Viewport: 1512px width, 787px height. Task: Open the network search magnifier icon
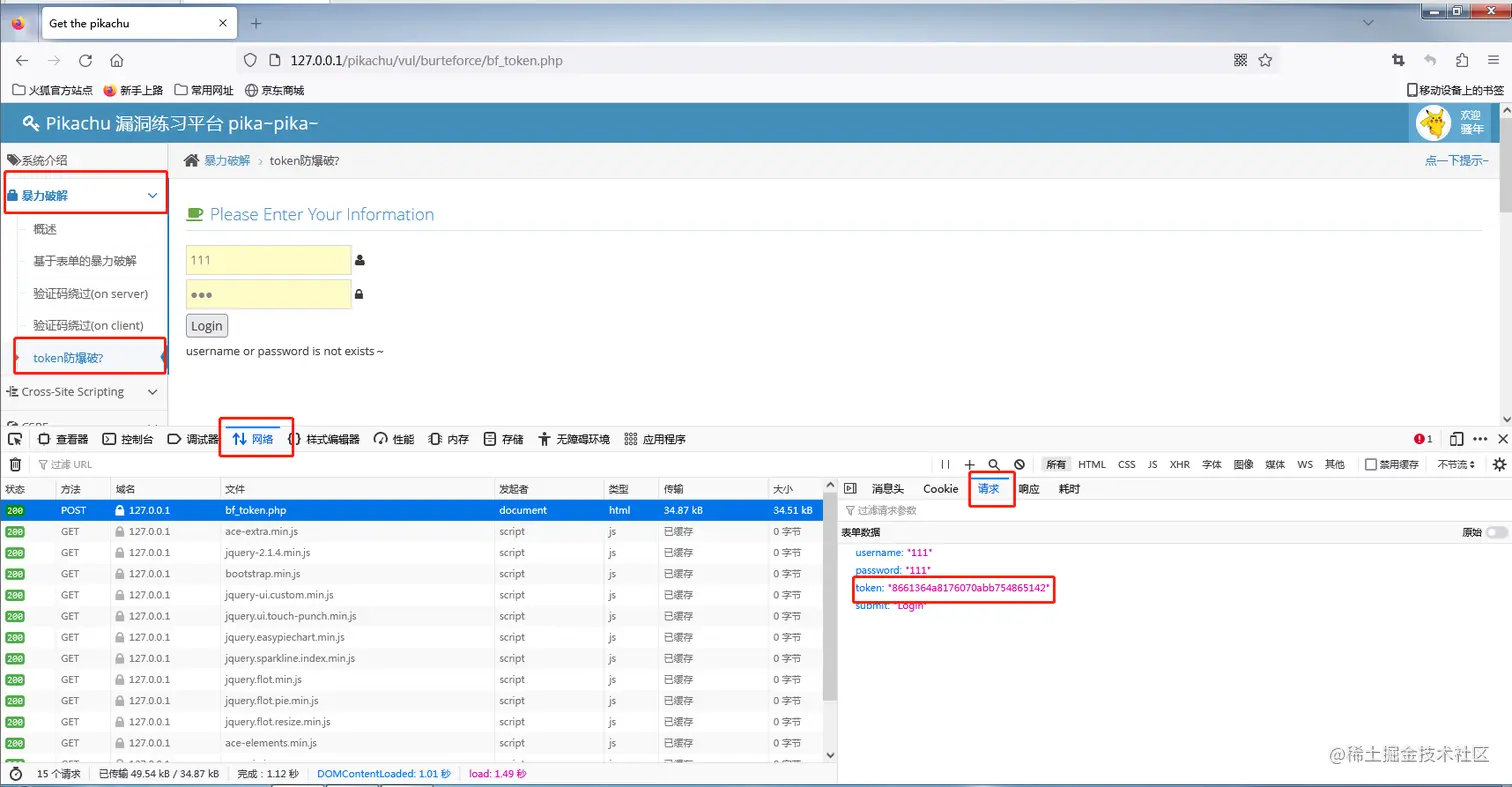click(x=994, y=464)
